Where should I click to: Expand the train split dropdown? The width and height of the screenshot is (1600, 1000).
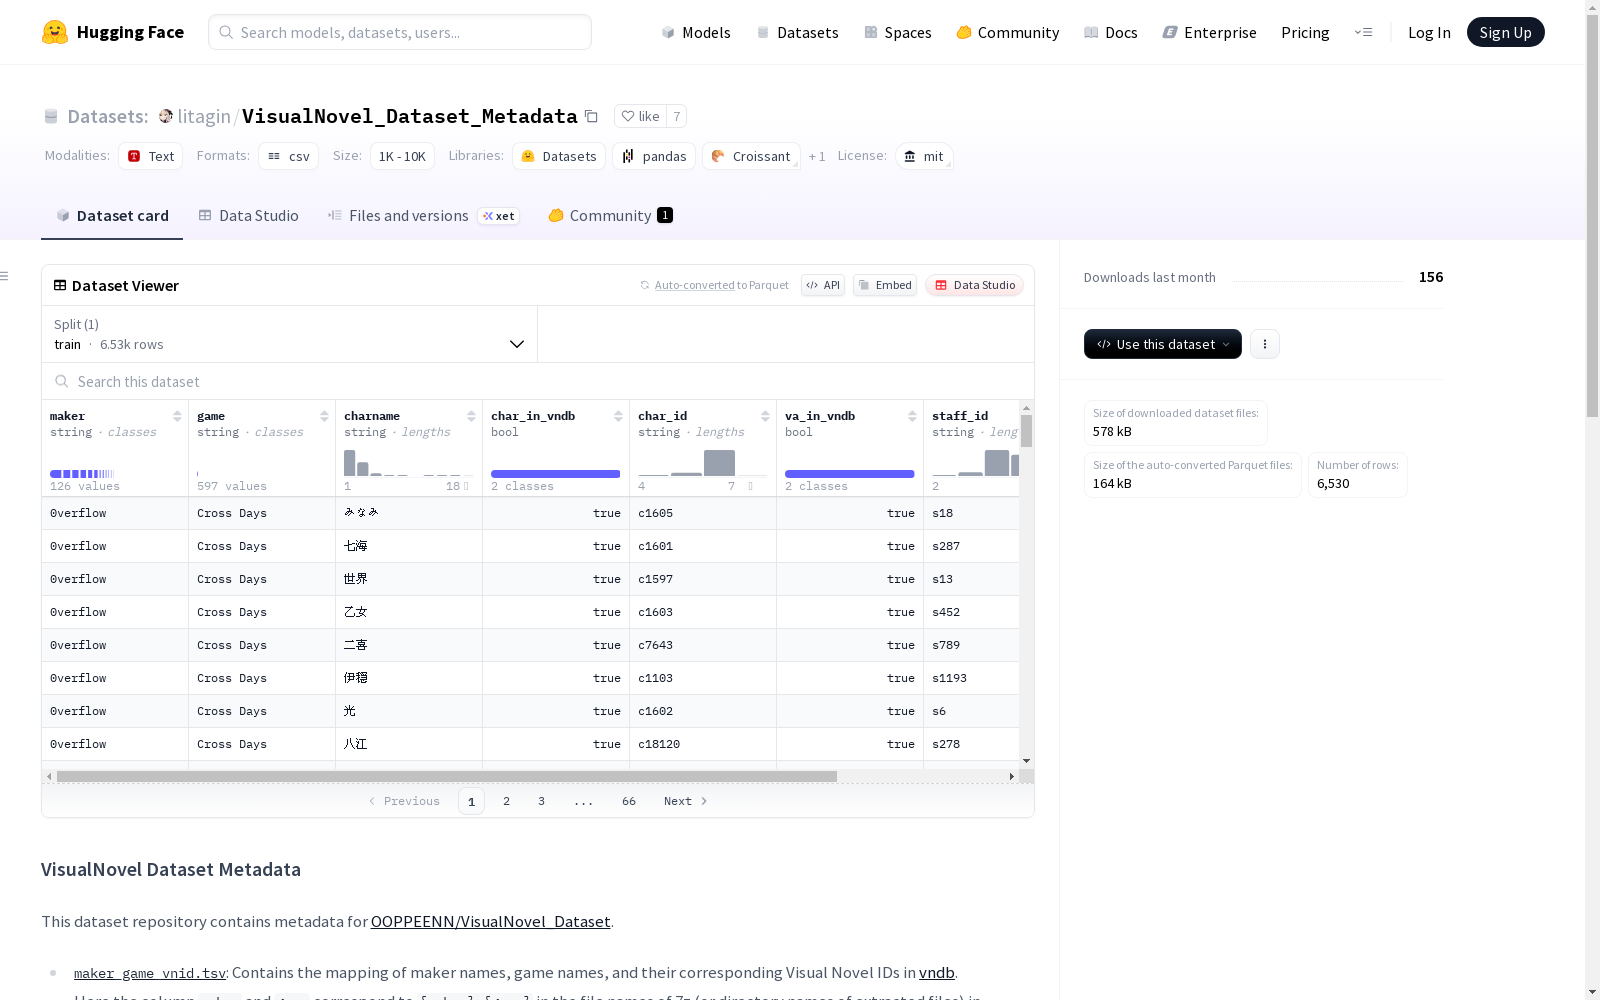click(x=289, y=334)
